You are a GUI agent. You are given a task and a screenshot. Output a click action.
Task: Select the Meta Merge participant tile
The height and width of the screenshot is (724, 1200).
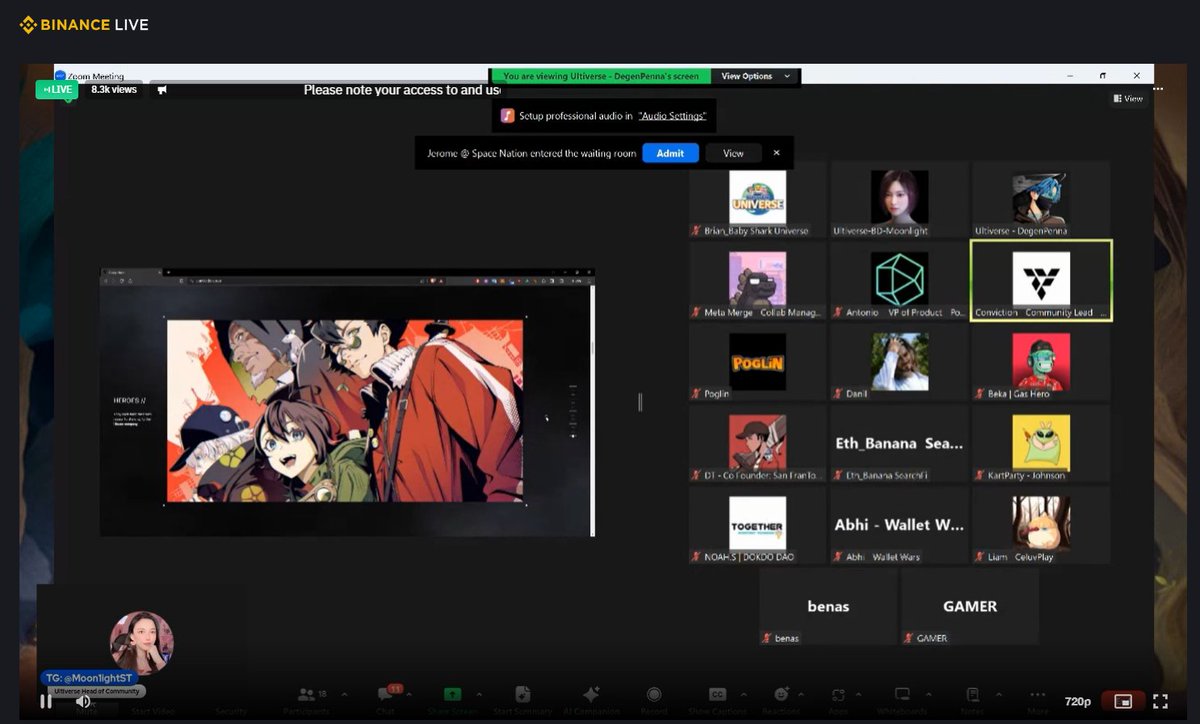pos(757,281)
